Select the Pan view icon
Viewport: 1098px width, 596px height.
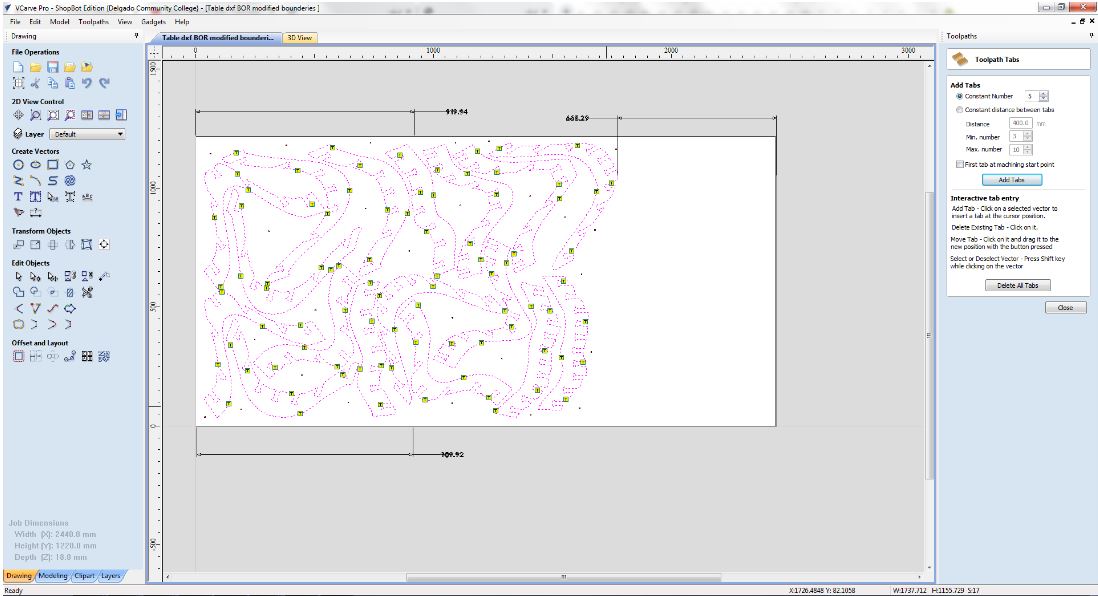pos(18,115)
